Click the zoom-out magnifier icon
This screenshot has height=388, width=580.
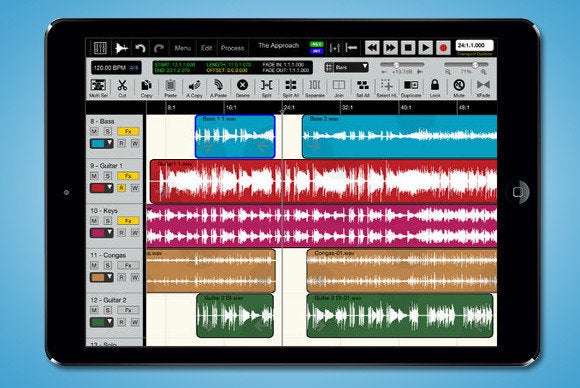pyautogui.click(x=448, y=72)
